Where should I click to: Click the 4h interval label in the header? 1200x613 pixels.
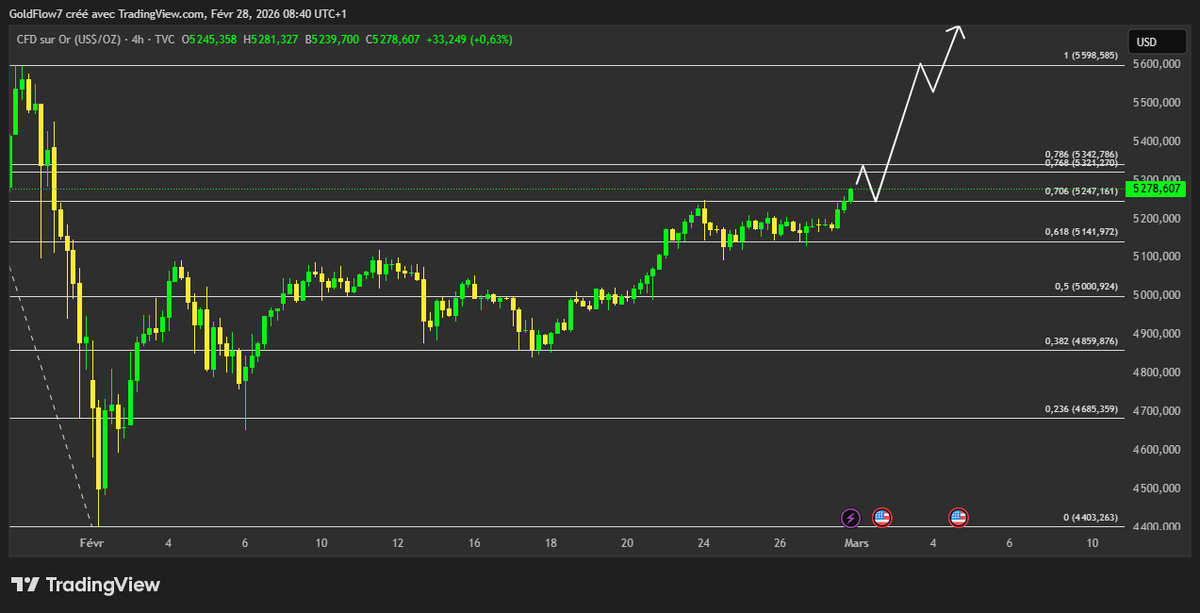(140, 40)
